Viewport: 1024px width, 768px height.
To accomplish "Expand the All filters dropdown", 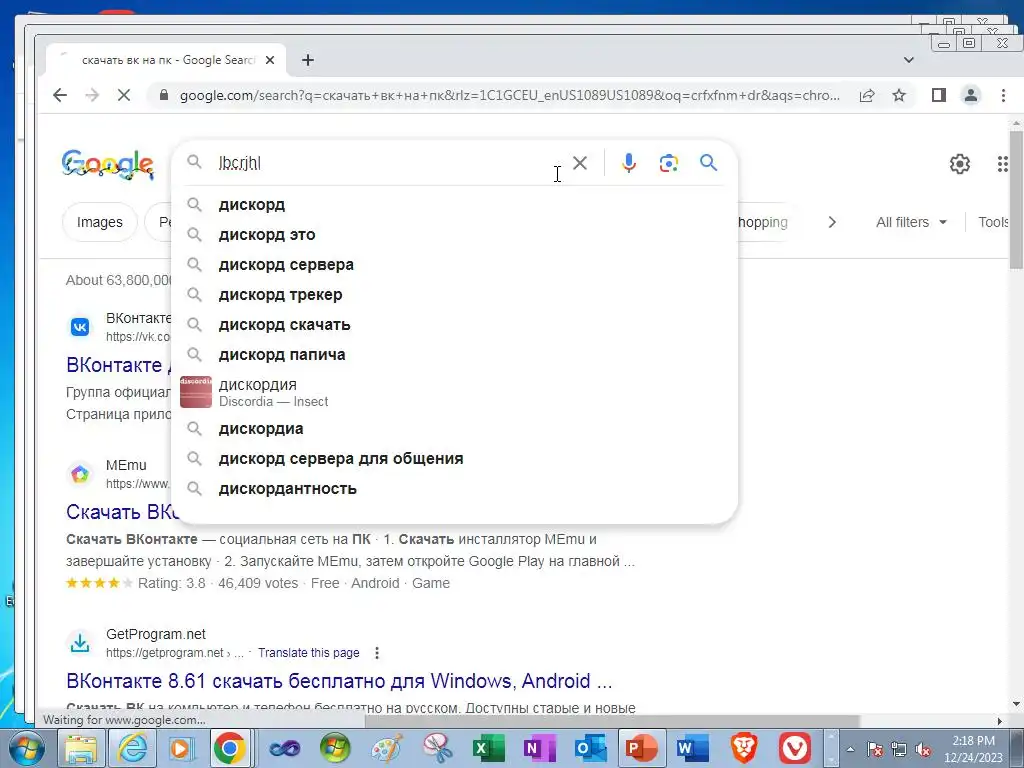I will pos(911,222).
